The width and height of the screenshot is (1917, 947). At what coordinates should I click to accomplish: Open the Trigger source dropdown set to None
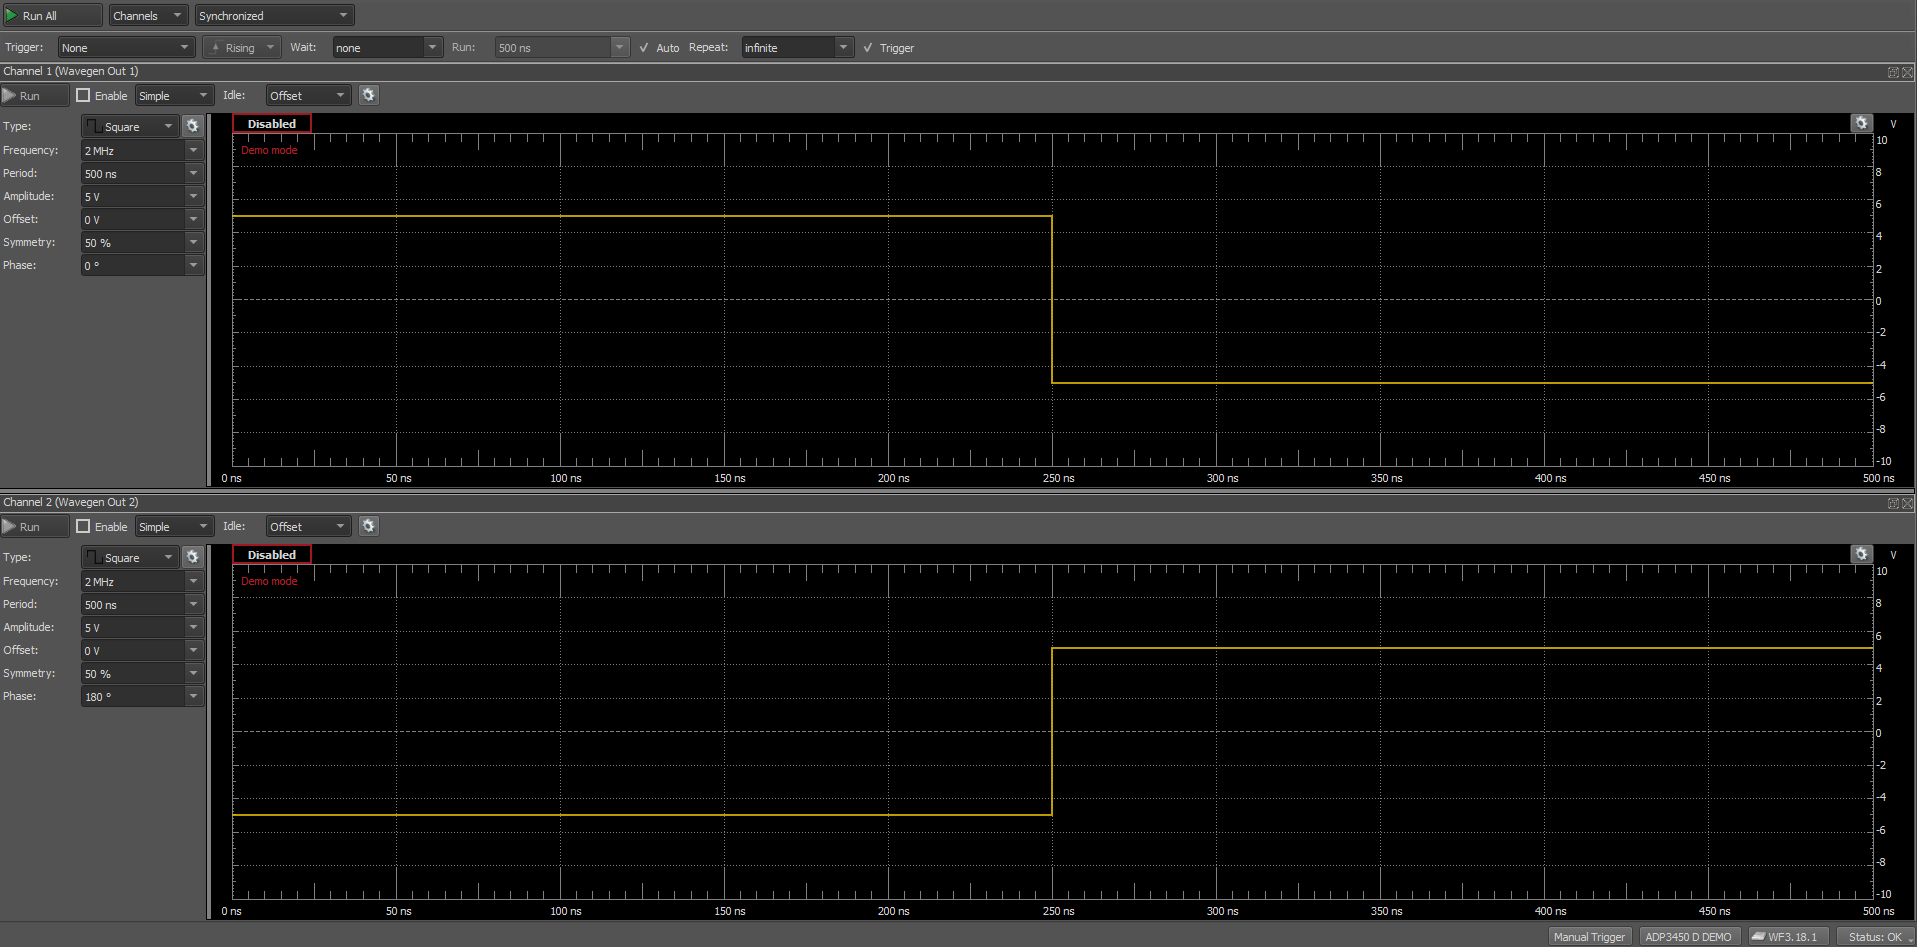click(125, 47)
